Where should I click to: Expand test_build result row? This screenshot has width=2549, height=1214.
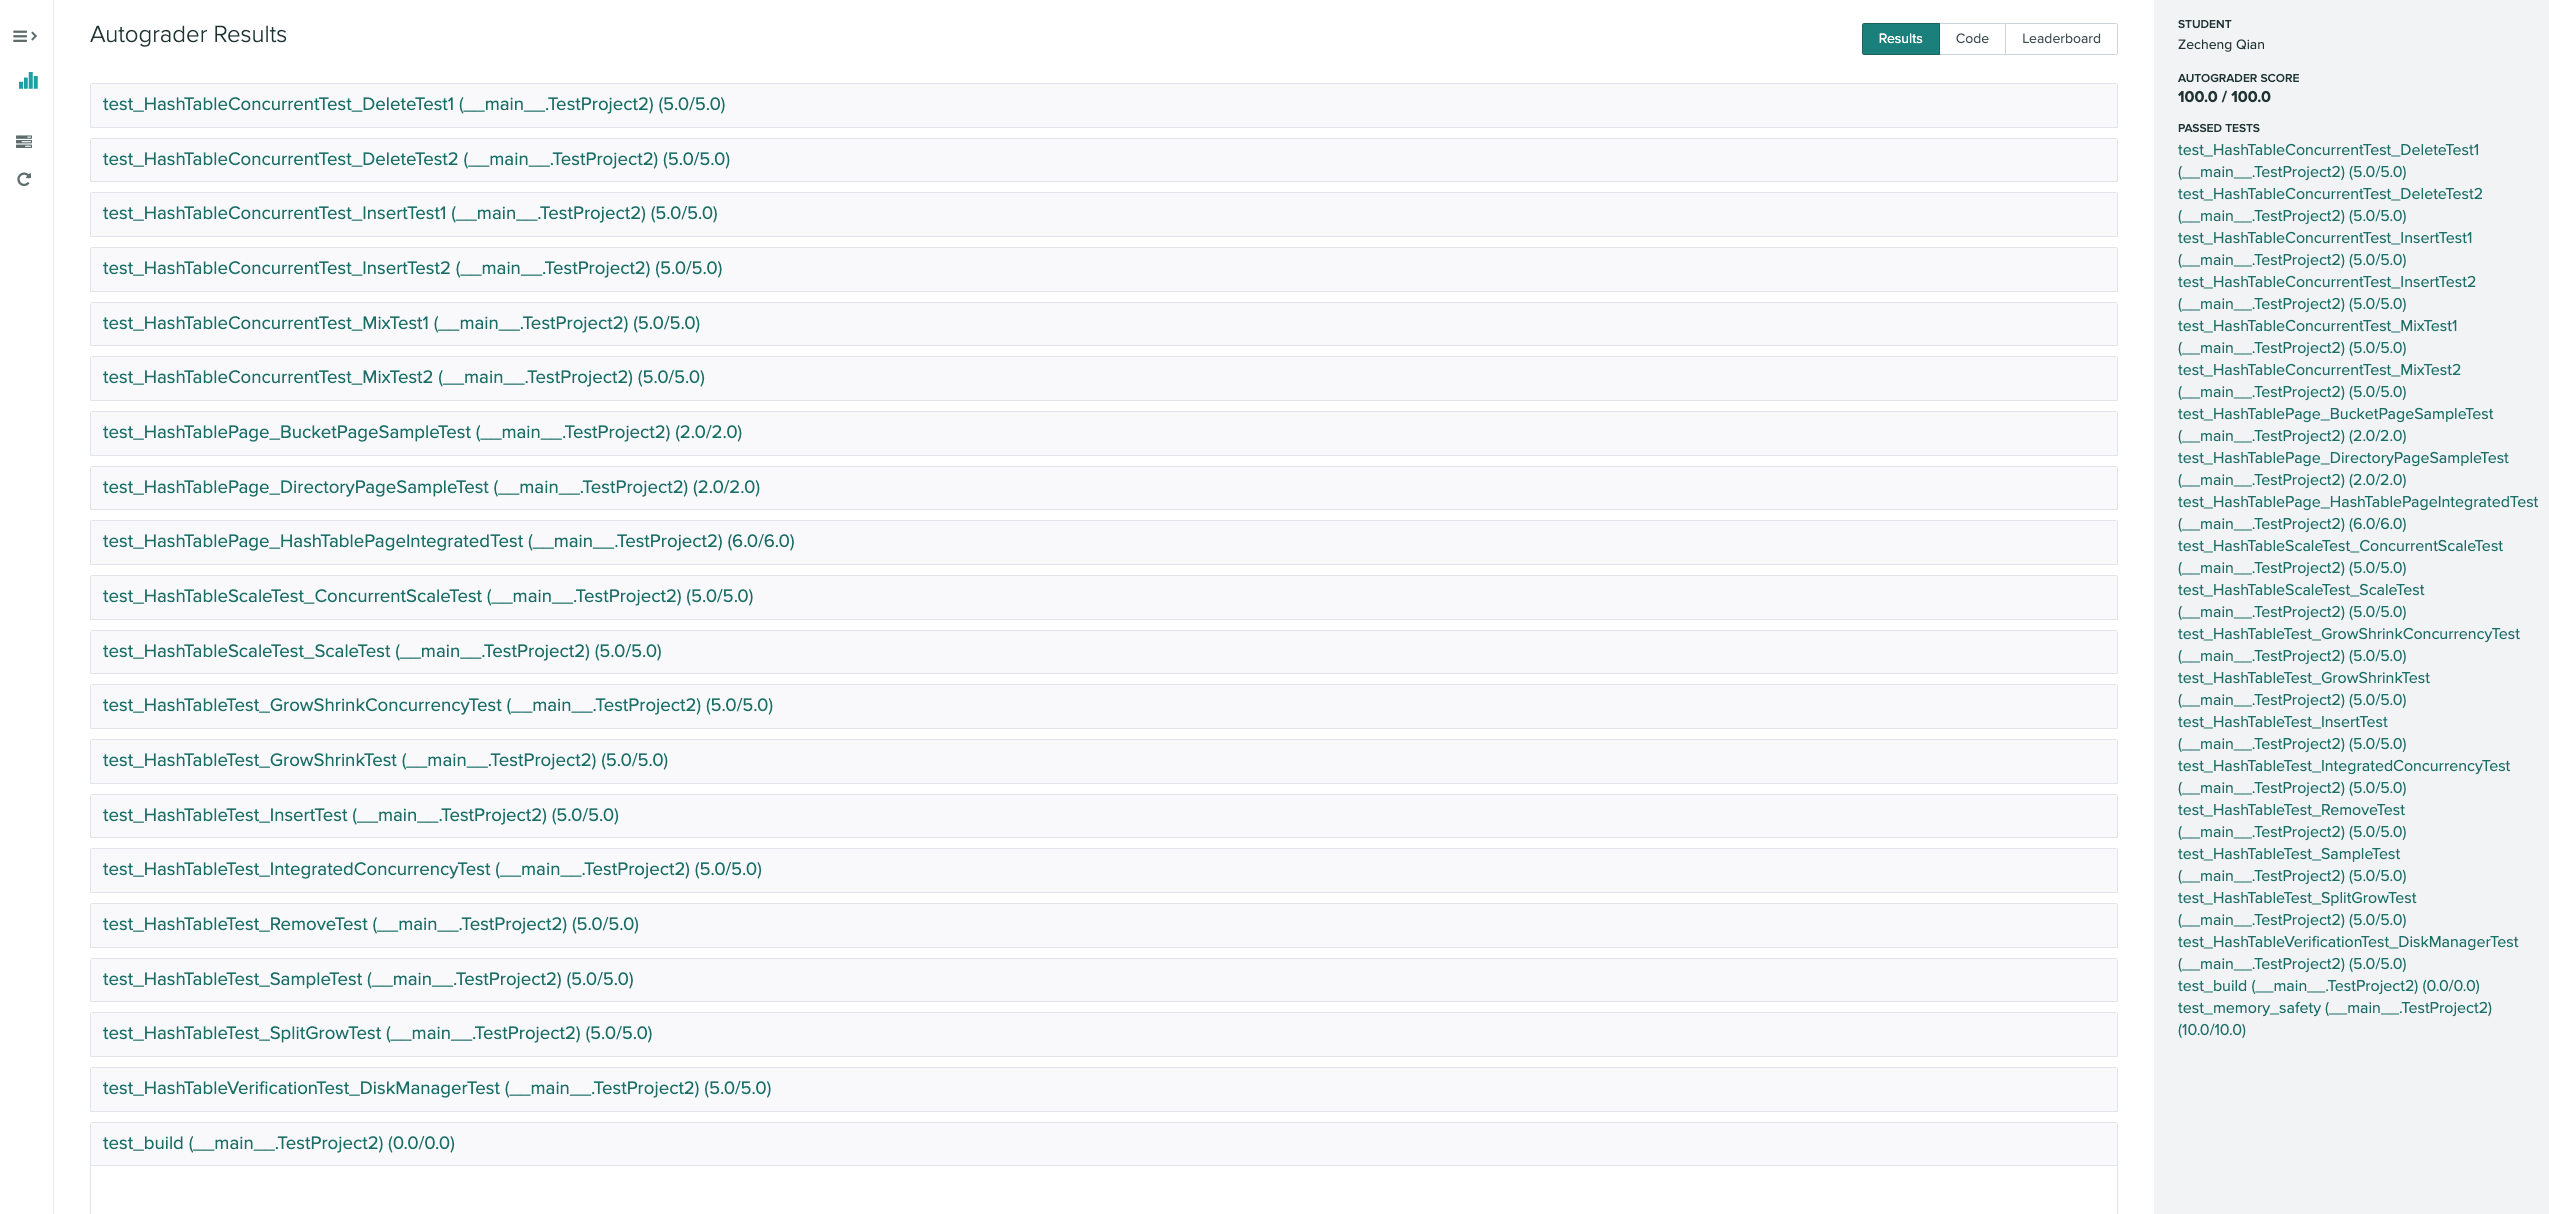coord(278,1144)
